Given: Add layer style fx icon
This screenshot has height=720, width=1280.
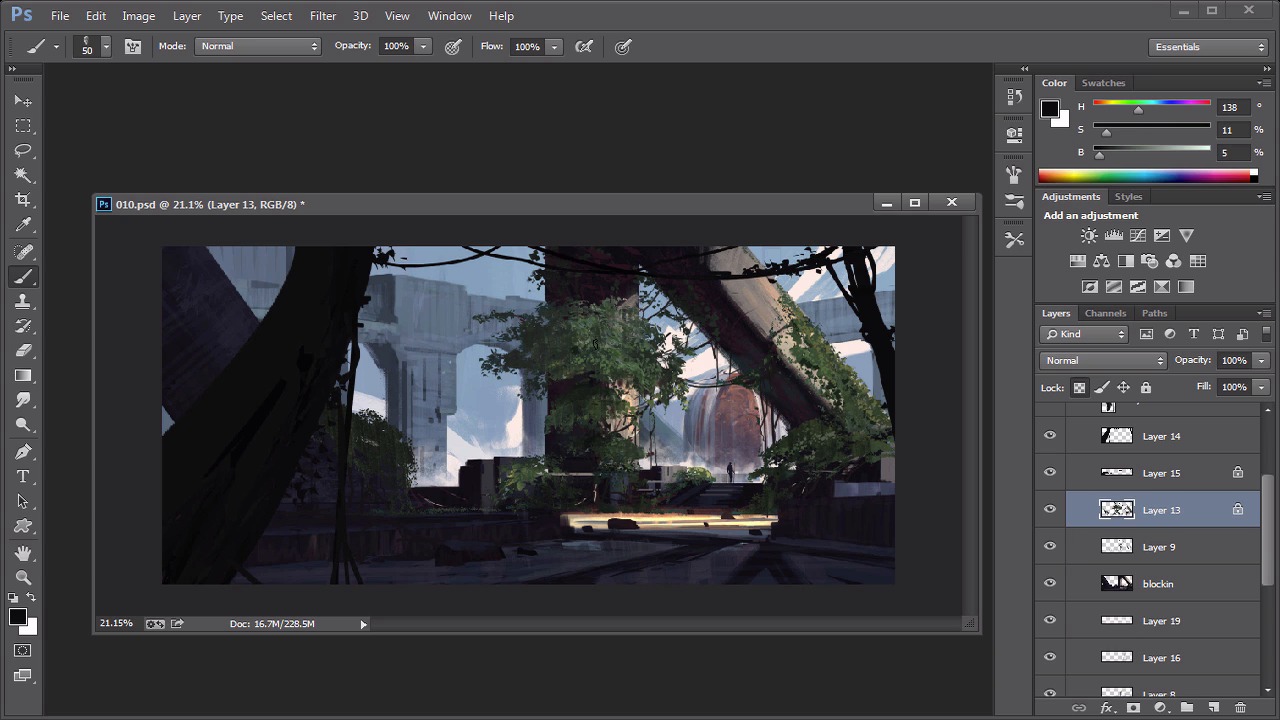Looking at the screenshot, I should point(1106,708).
